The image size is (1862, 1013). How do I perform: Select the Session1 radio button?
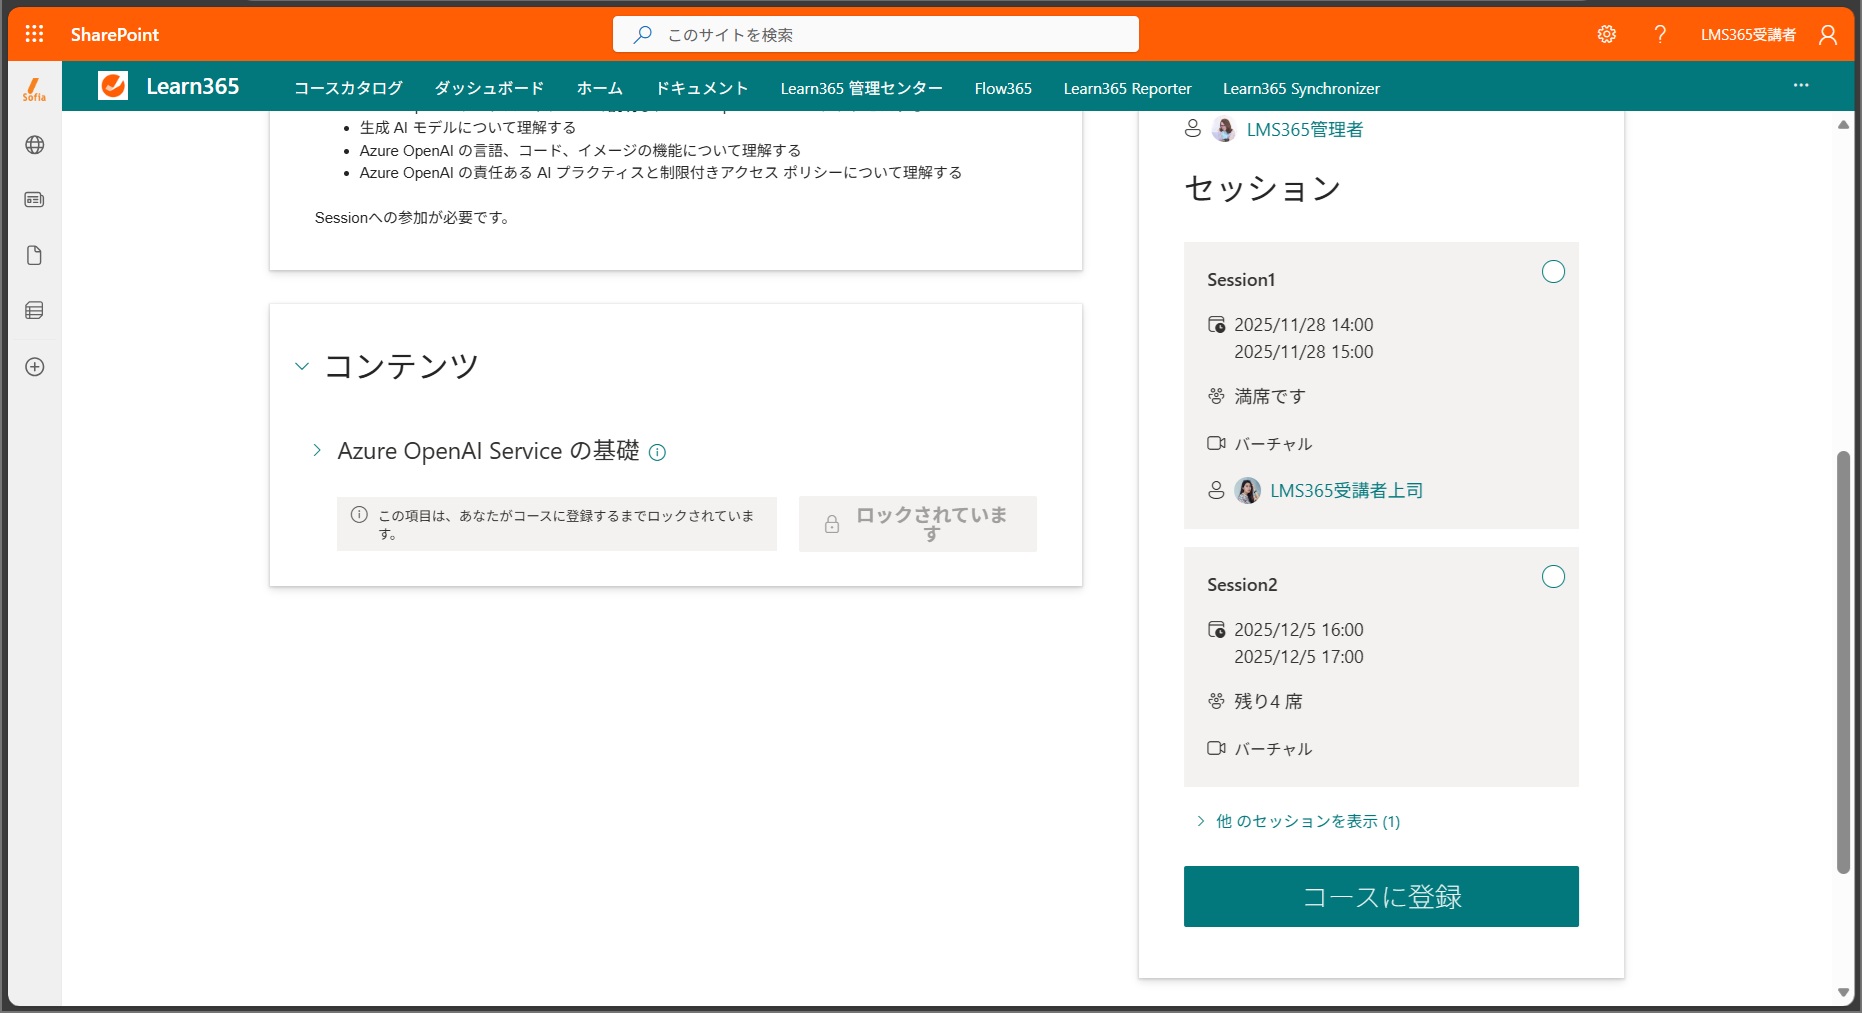coord(1553,272)
